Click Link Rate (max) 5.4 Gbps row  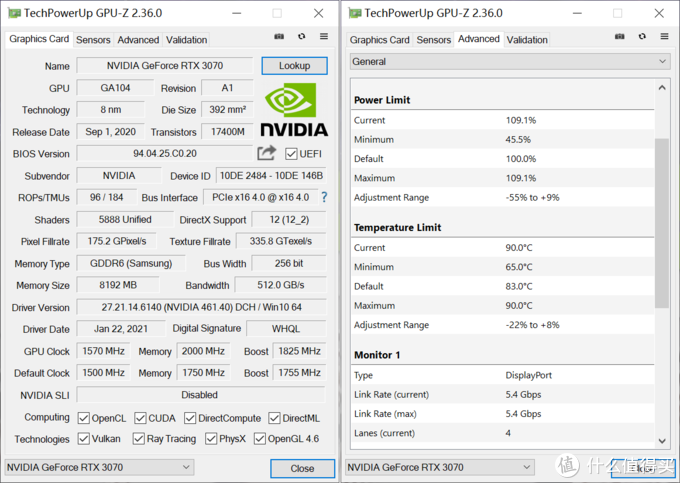pyautogui.click(x=503, y=414)
